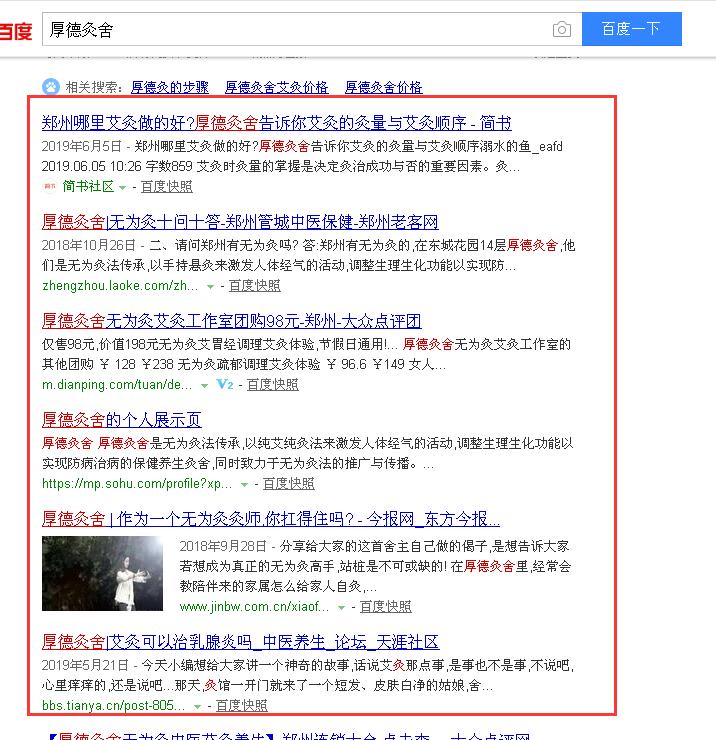Image resolution: width=716 pixels, height=740 pixels.
Task: Click the Baidu logo
Action: pos(15,30)
